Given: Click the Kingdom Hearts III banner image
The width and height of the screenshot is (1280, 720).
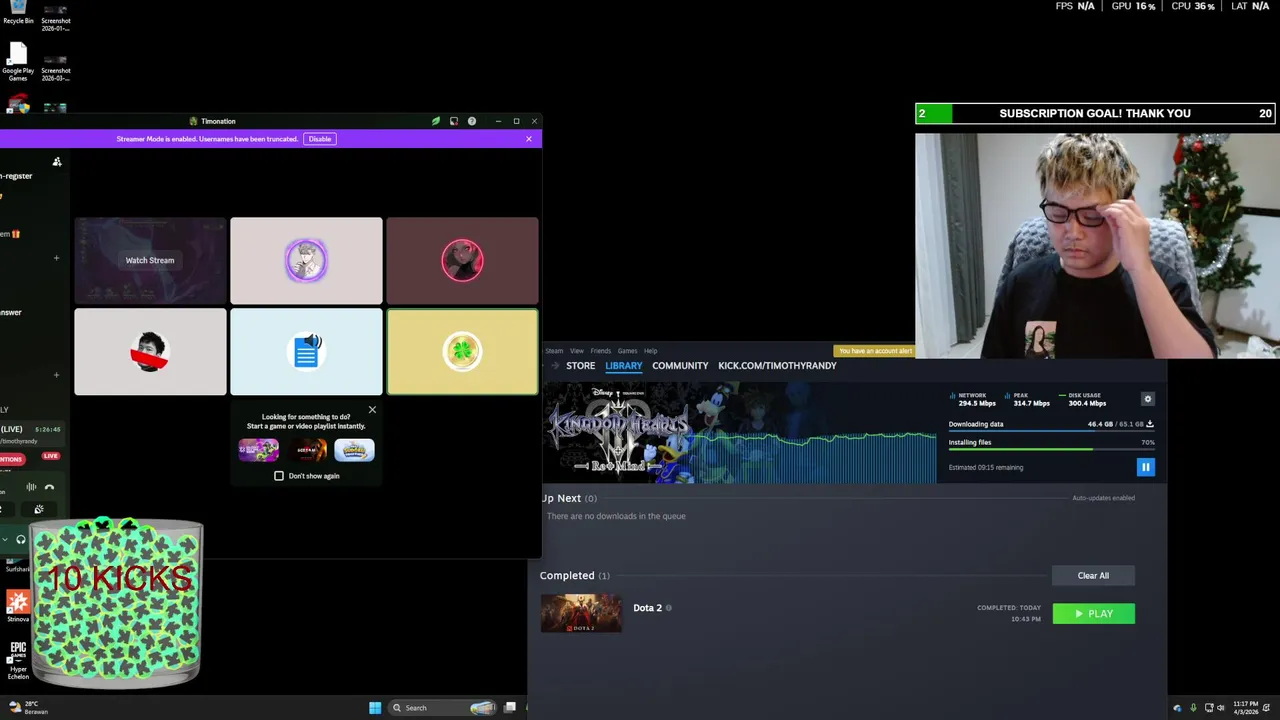Looking at the screenshot, I should tap(619, 434).
